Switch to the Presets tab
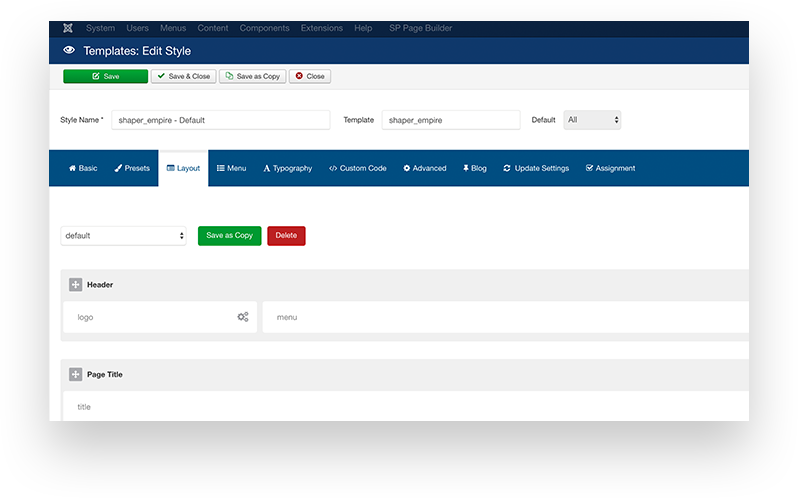Viewport: 798px width, 498px height. [x=132, y=168]
